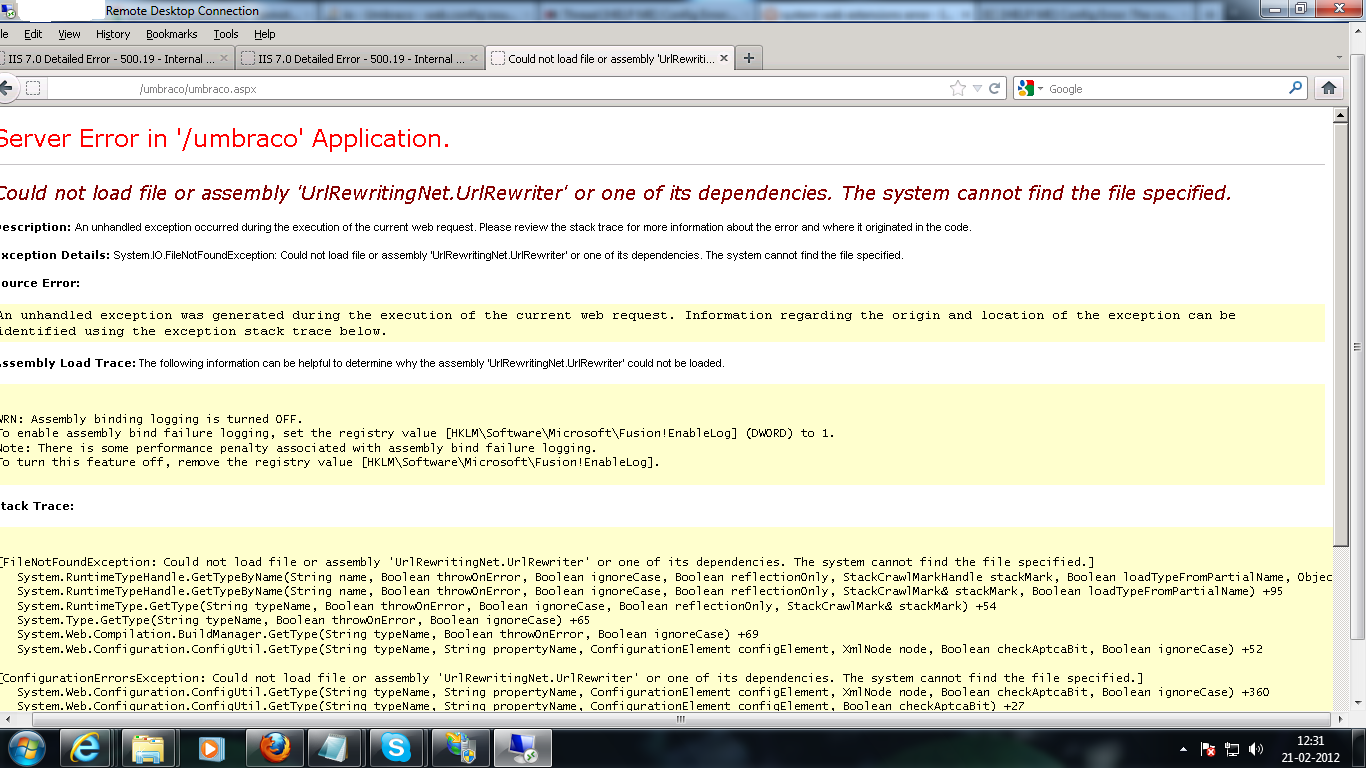Restore down the Remote Desktop window
This screenshot has width=1366, height=768.
pos(1301,8)
